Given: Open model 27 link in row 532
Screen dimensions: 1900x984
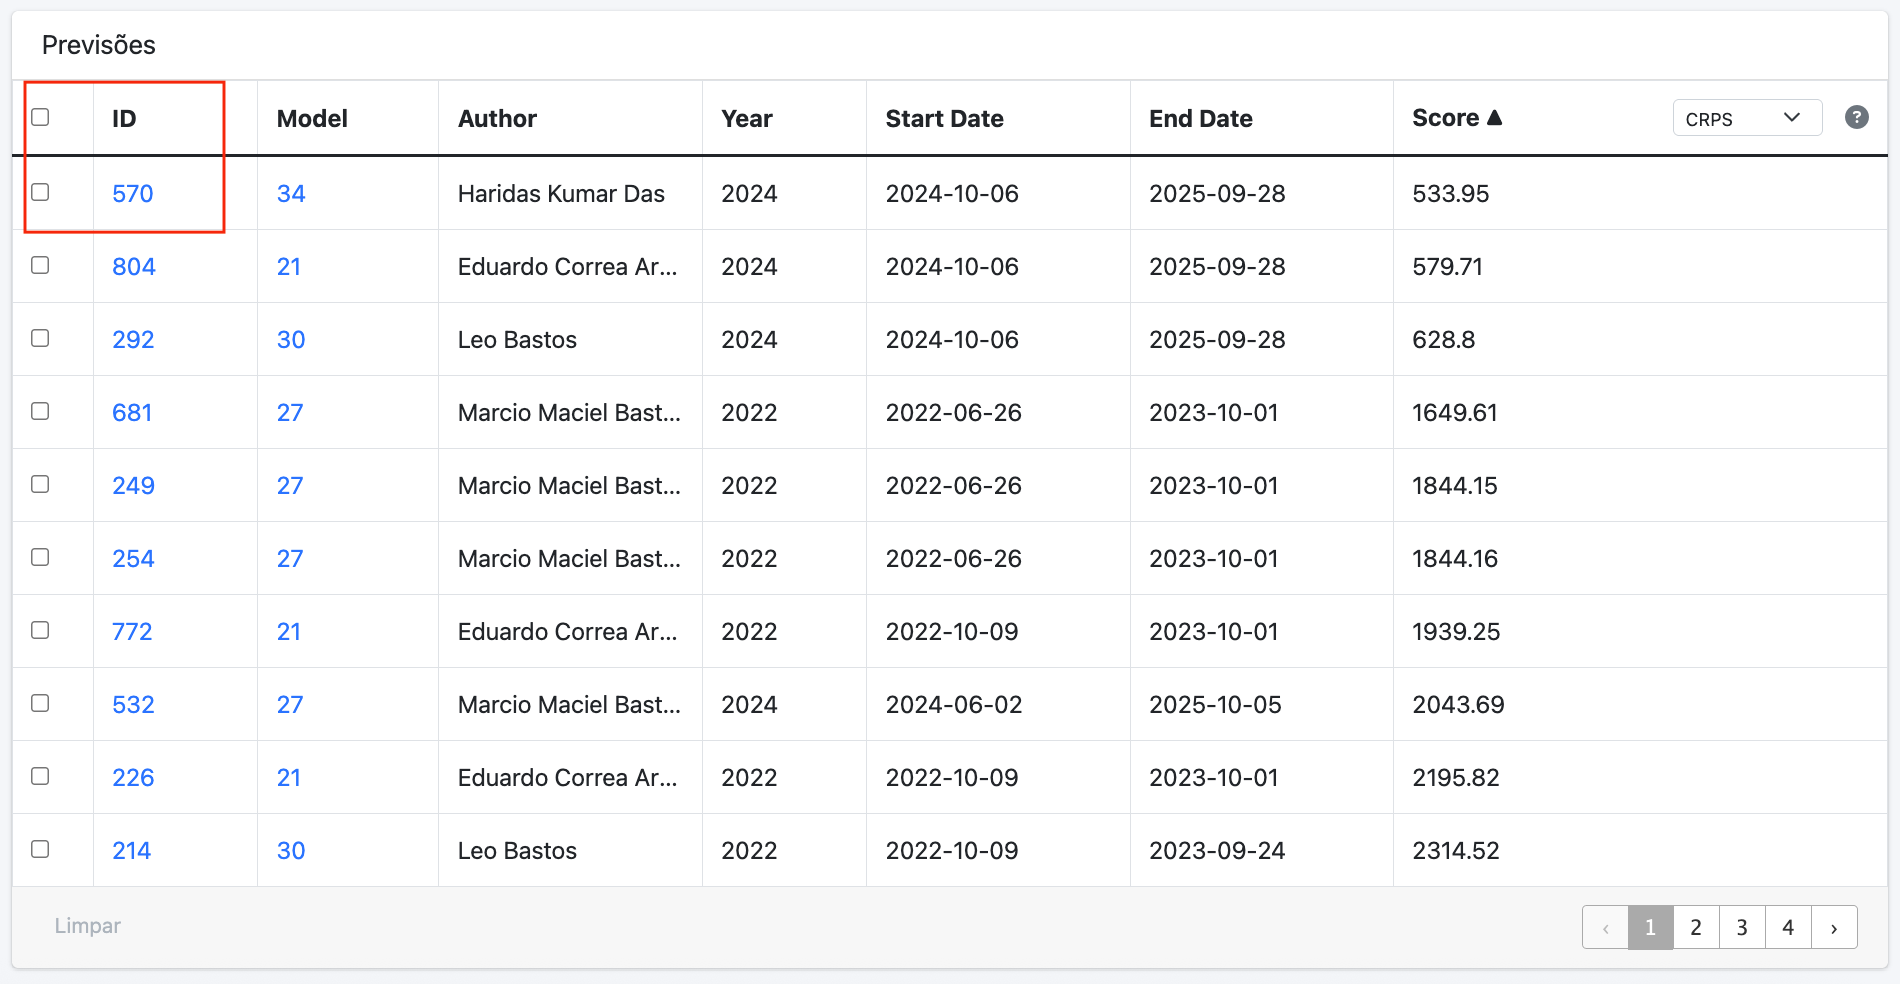Looking at the screenshot, I should click(x=290, y=705).
